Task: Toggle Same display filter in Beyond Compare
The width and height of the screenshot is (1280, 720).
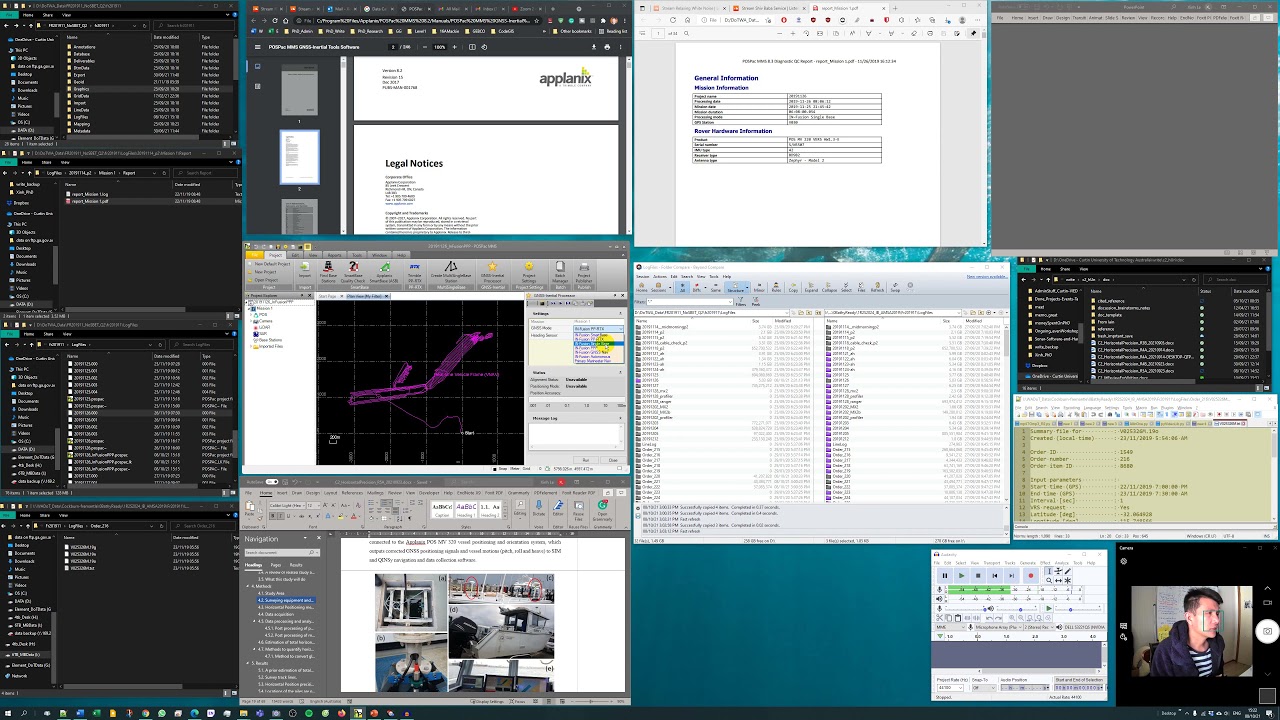Action: (x=716, y=287)
